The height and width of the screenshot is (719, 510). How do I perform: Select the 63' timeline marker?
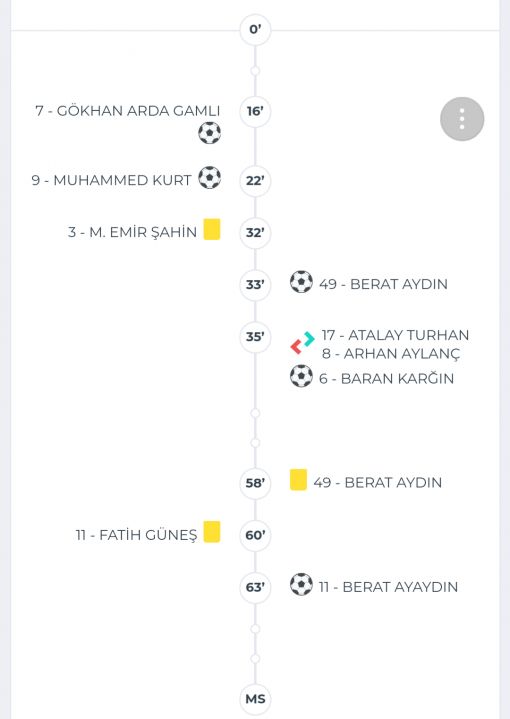click(255, 587)
